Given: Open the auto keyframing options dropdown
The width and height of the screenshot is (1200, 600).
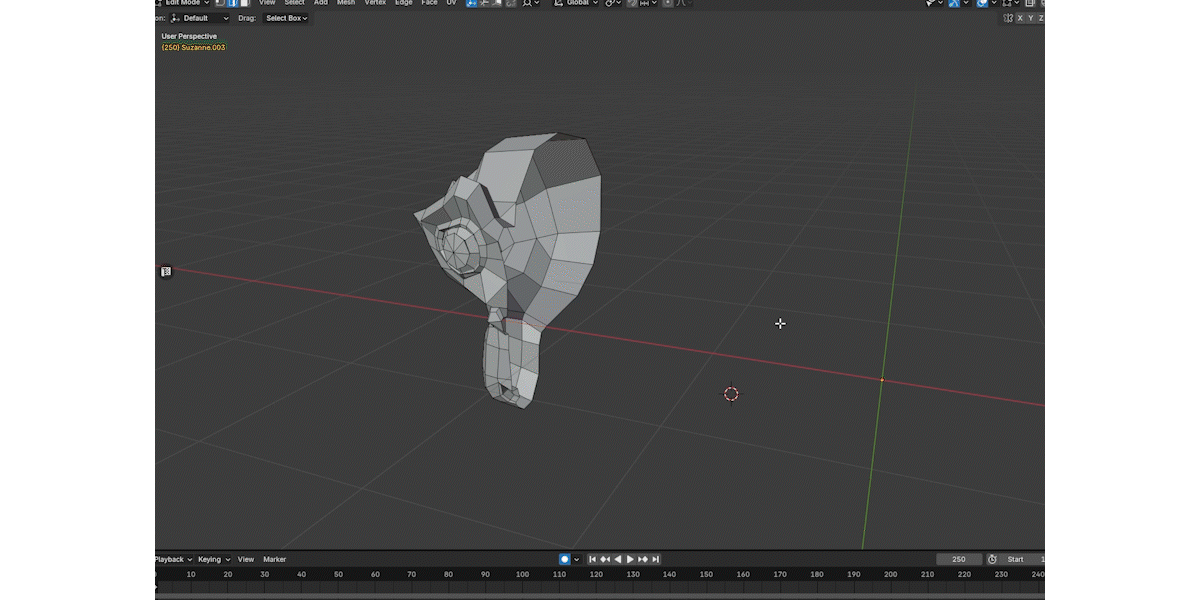Looking at the screenshot, I should (576, 559).
